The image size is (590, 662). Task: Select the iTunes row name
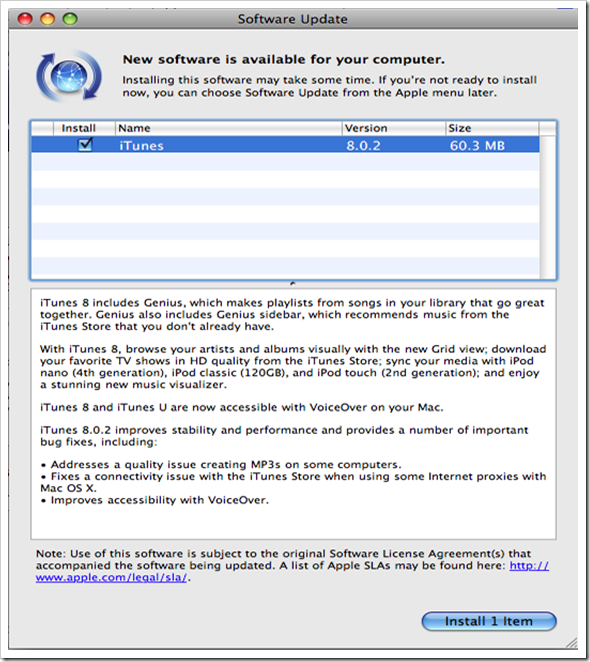[141, 146]
